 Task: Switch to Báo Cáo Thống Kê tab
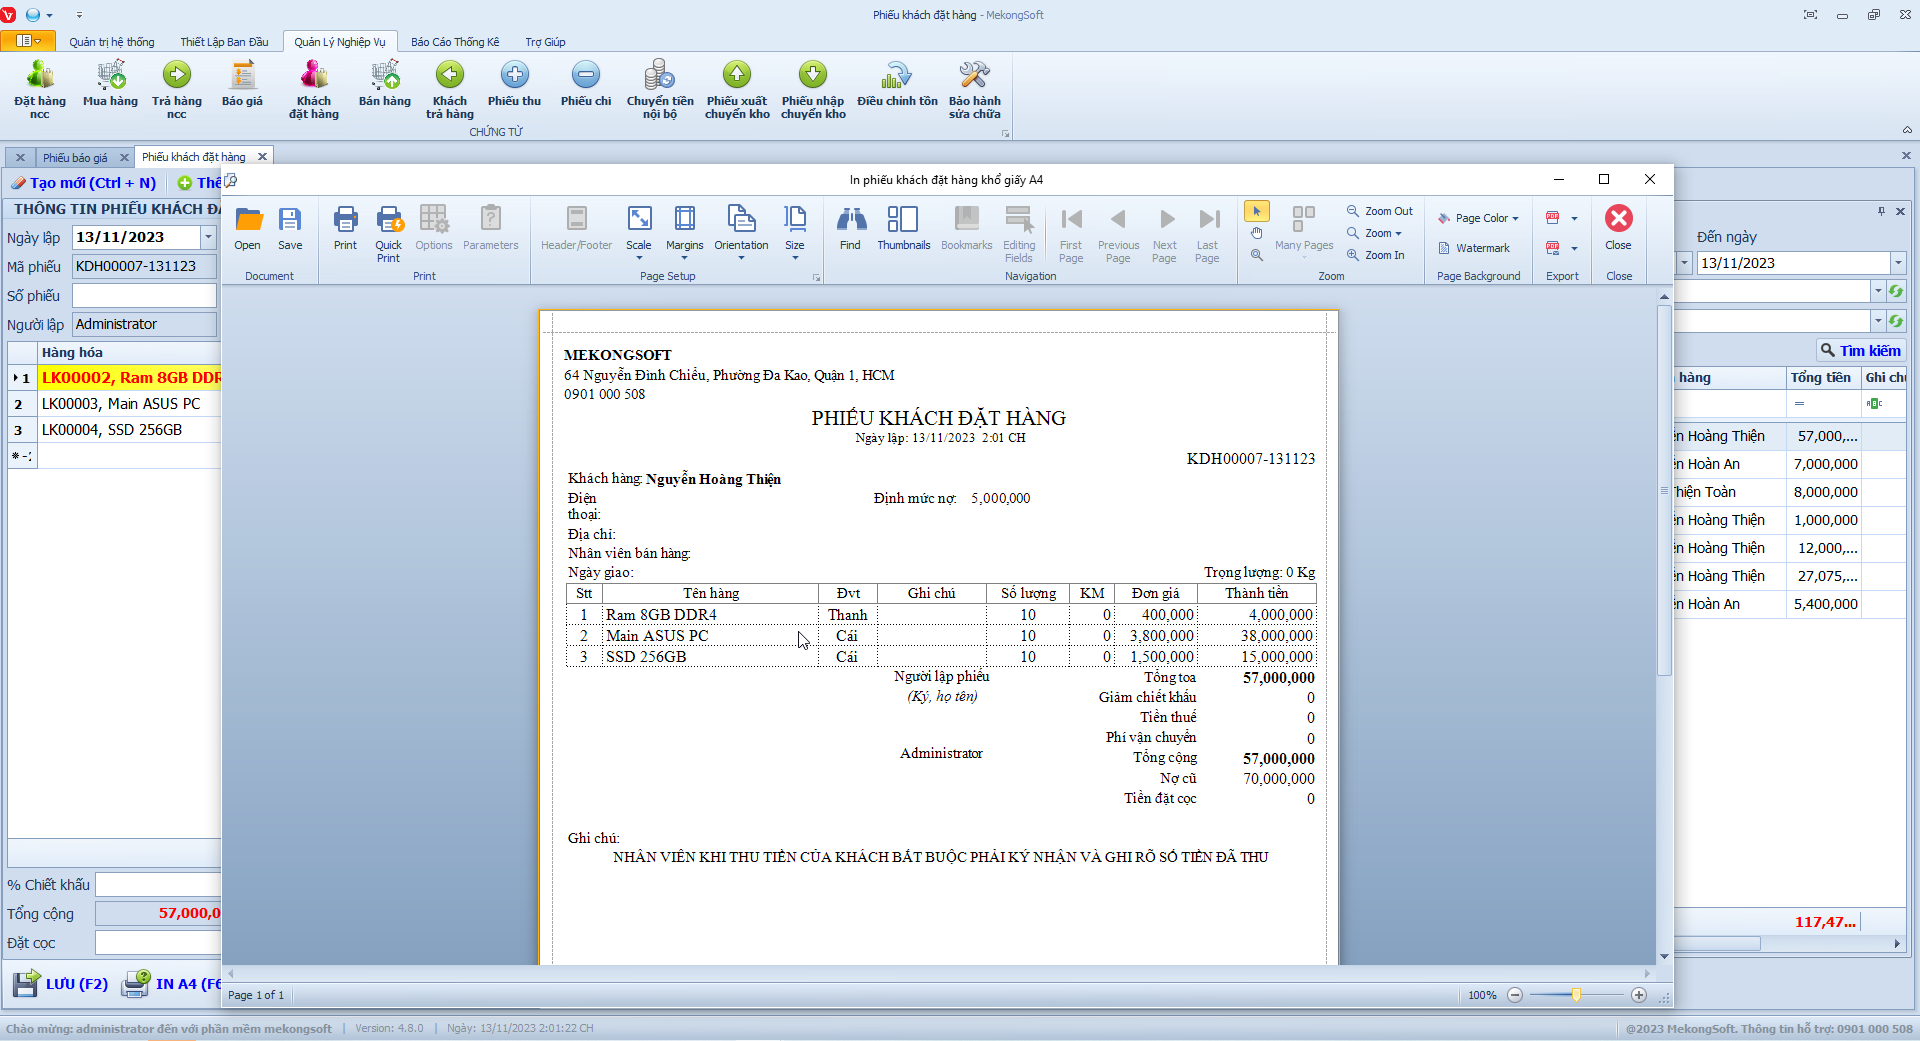pos(455,42)
